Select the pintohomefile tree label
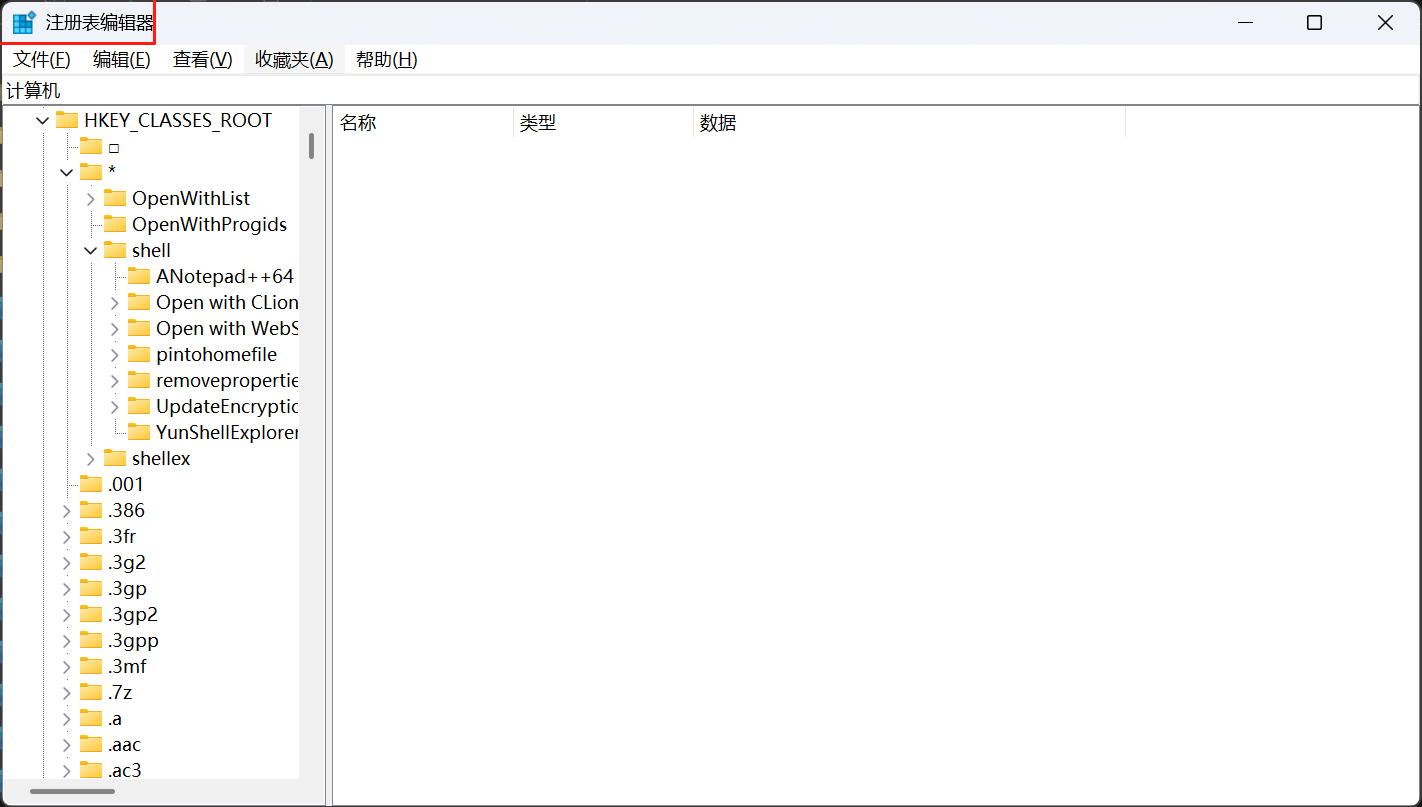 (216, 355)
